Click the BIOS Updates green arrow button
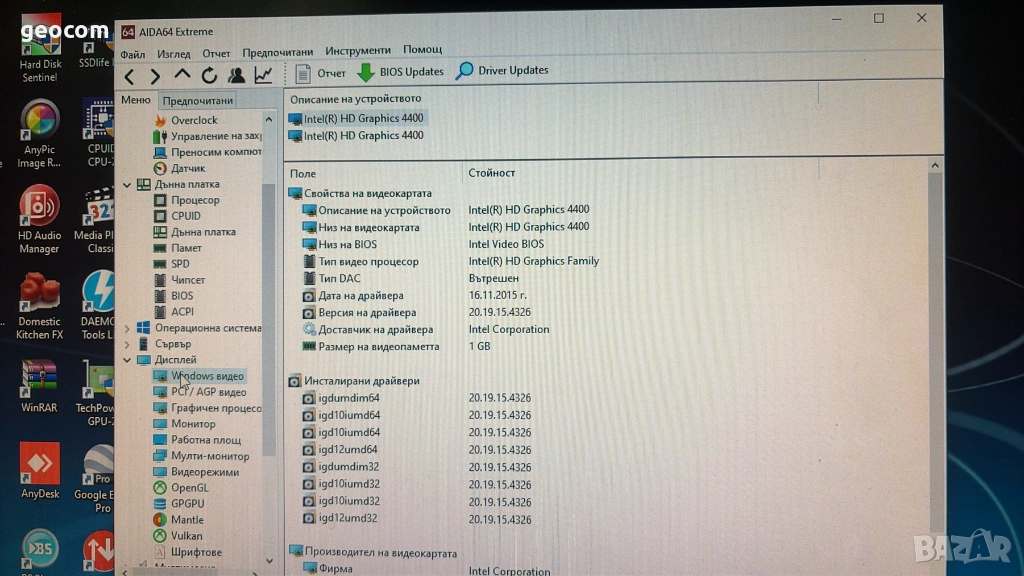 coord(400,72)
